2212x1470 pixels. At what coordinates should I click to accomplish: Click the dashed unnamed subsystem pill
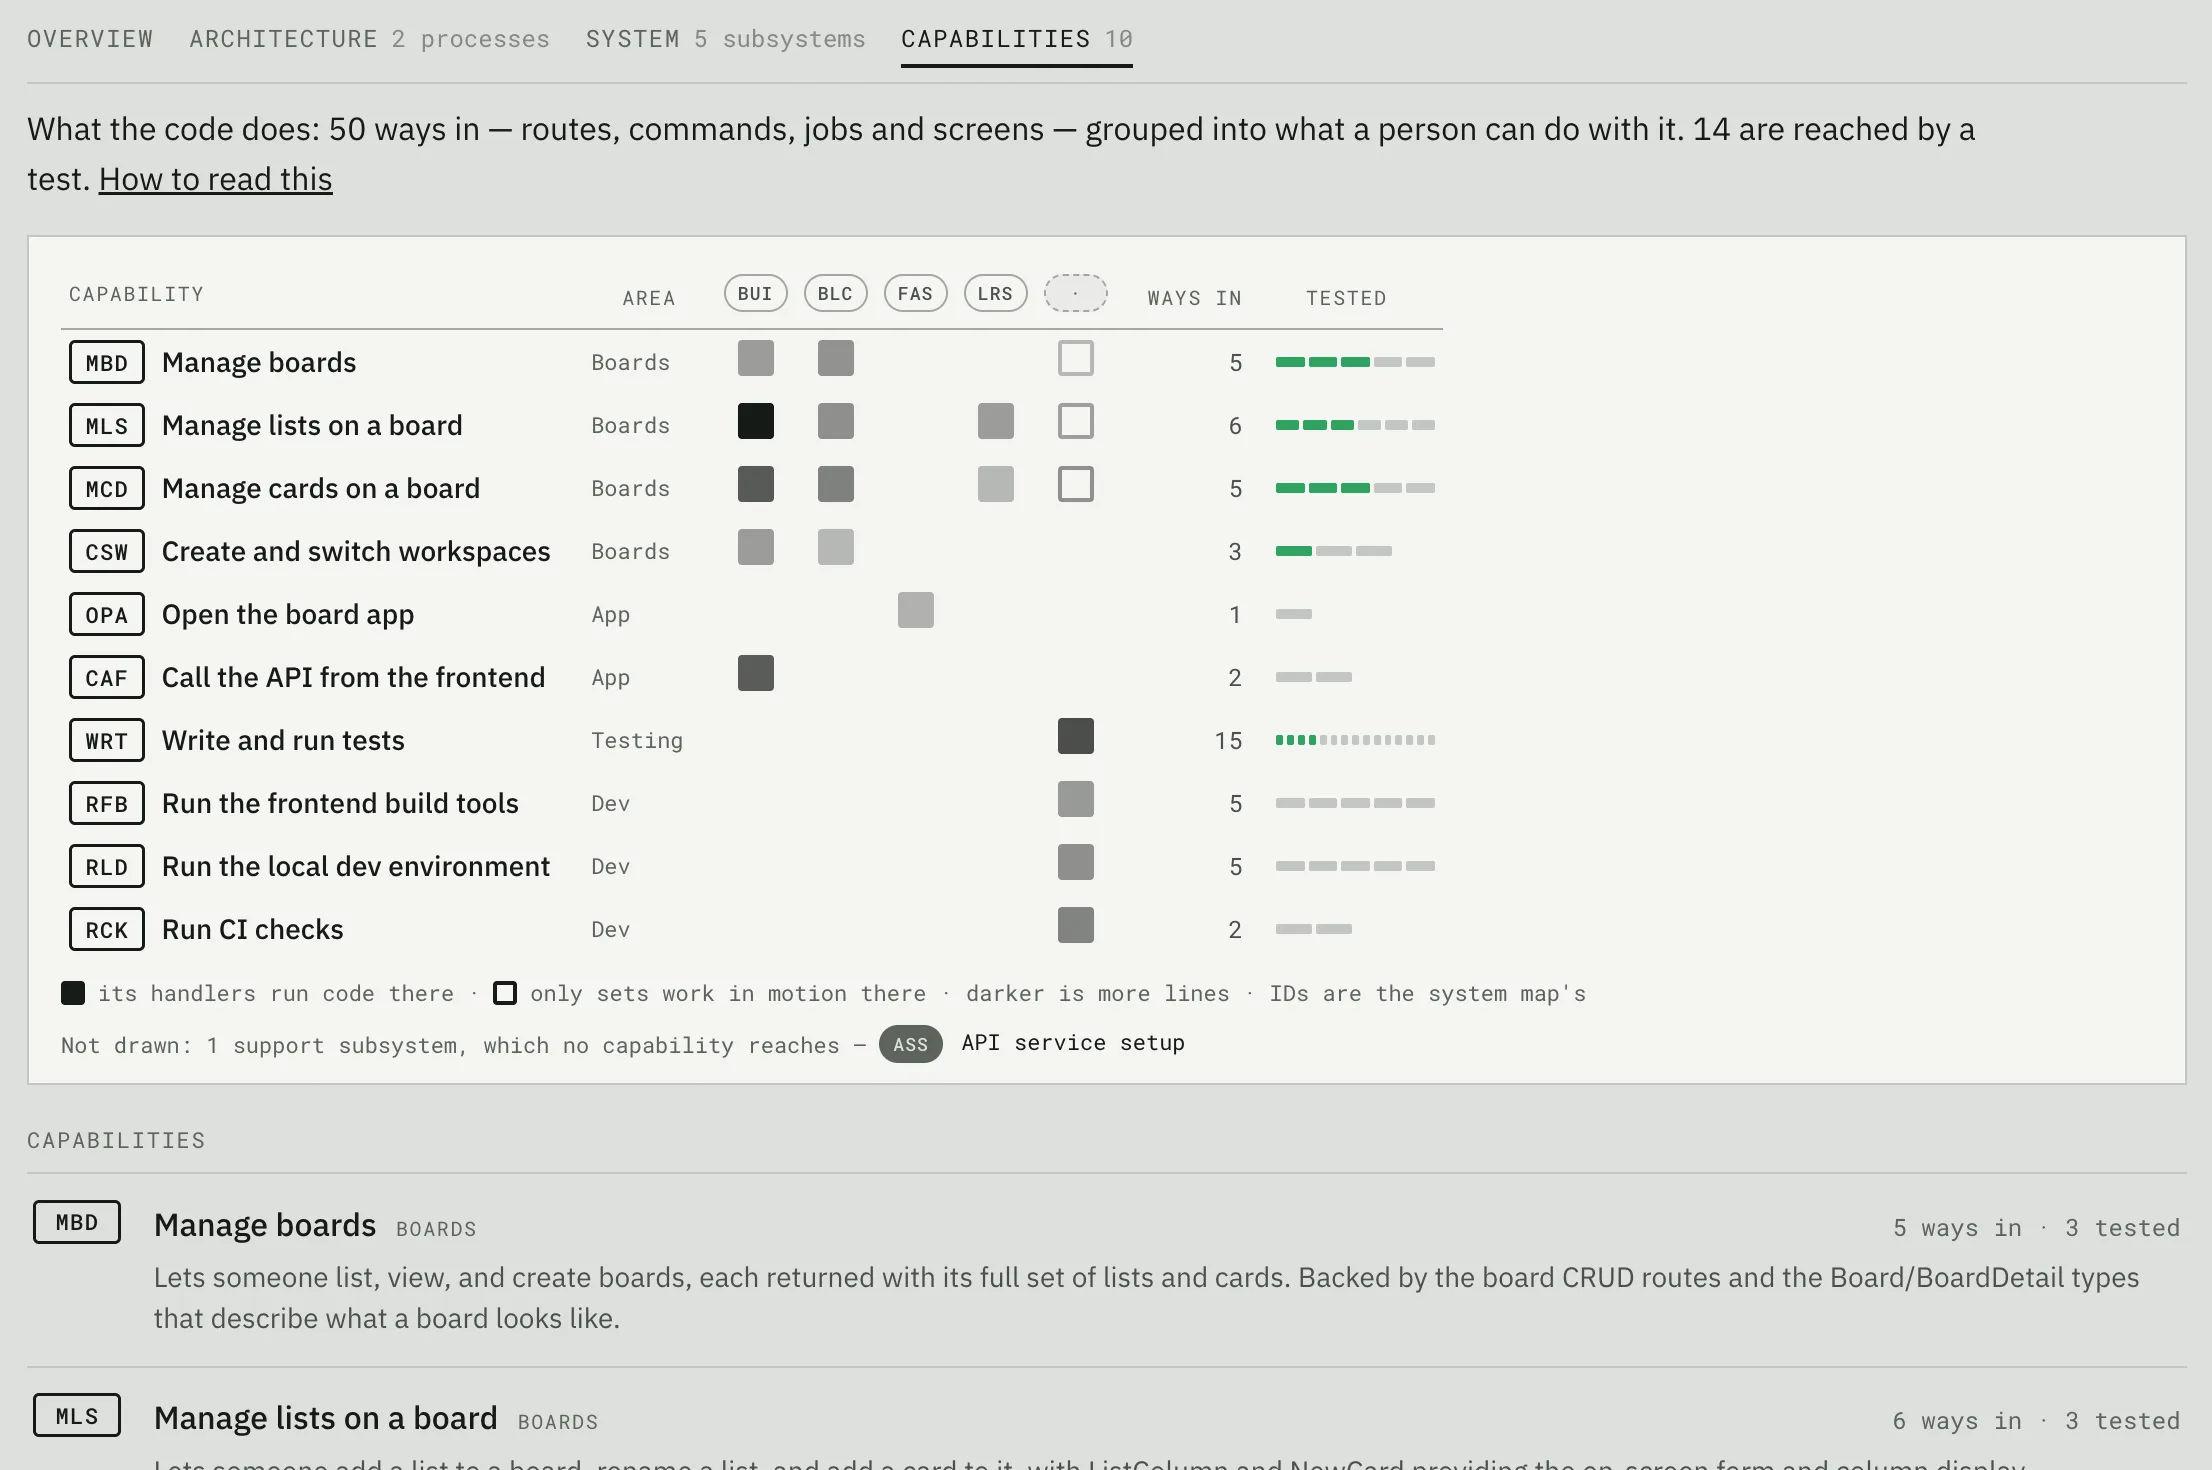pos(1075,293)
